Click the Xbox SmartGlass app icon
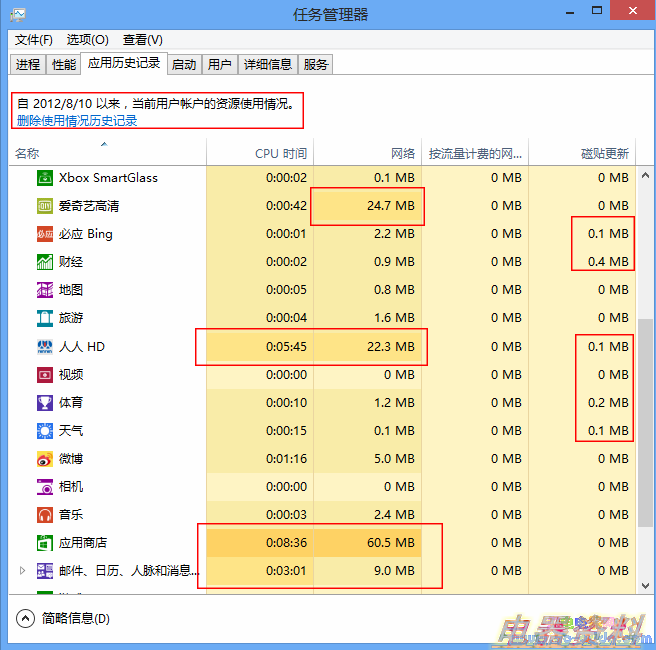Image resolution: width=656 pixels, height=650 pixels. [45, 178]
